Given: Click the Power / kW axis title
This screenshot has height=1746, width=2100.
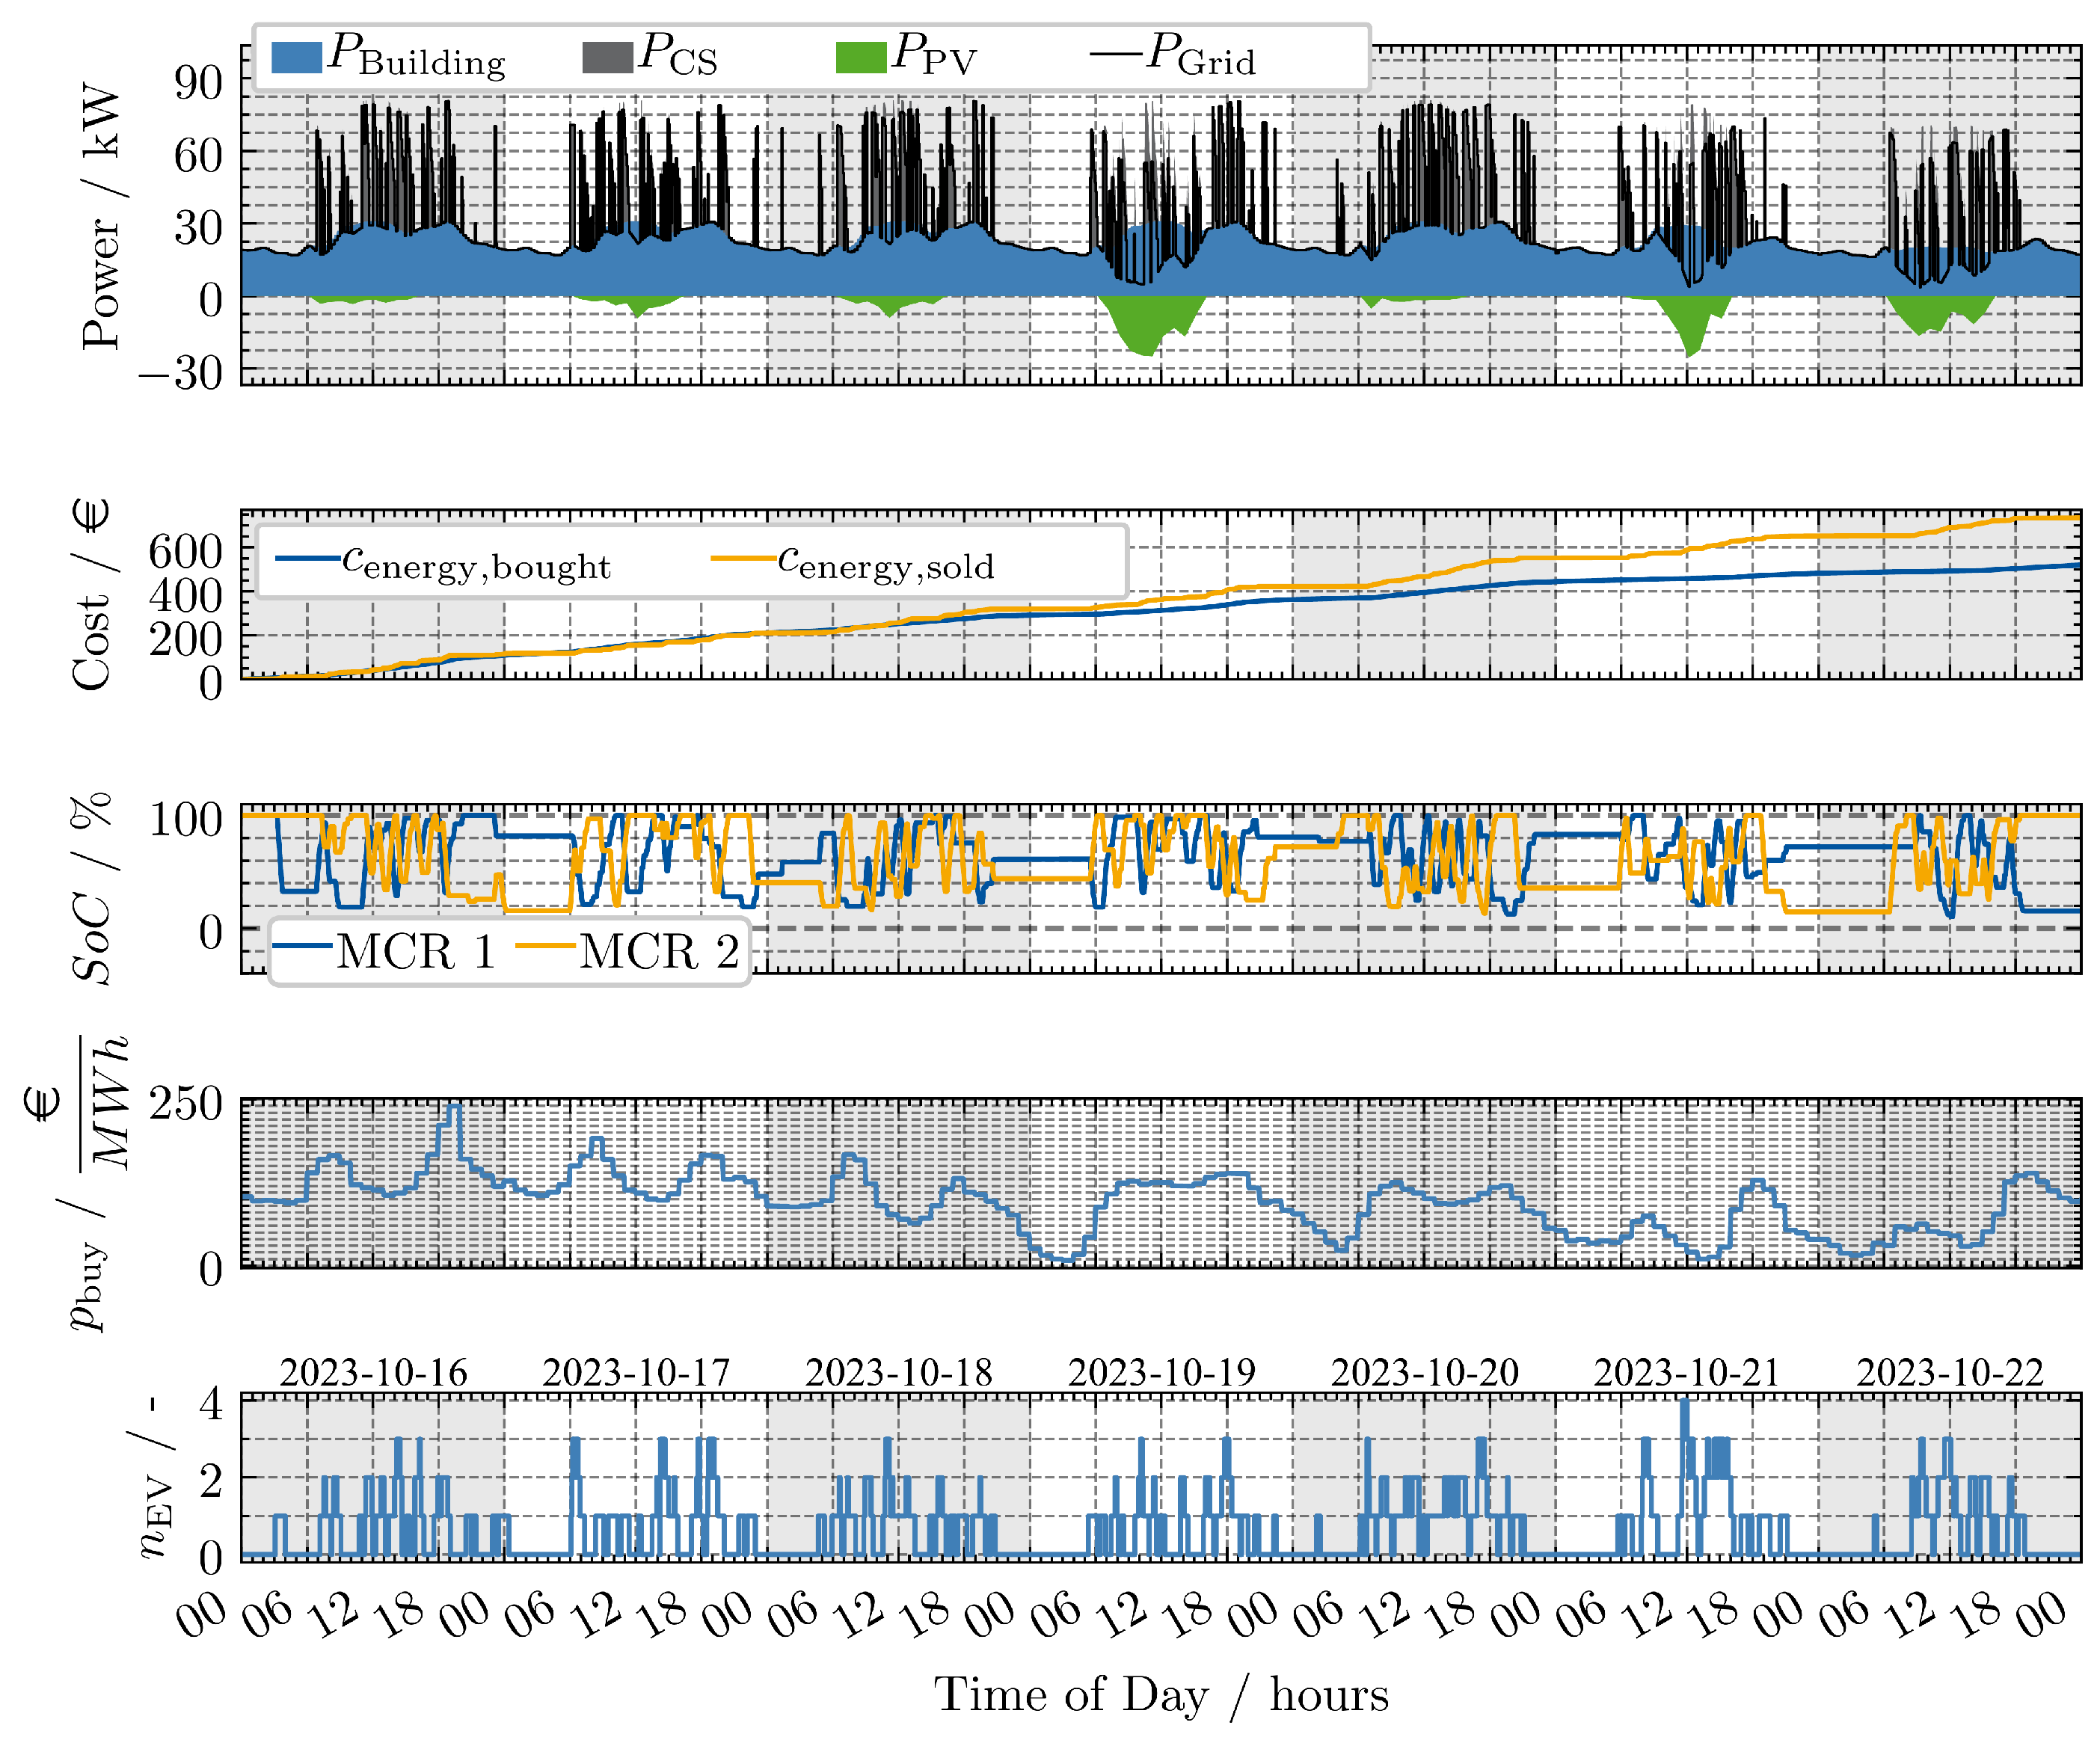Looking at the screenshot, I should point(101,217).
